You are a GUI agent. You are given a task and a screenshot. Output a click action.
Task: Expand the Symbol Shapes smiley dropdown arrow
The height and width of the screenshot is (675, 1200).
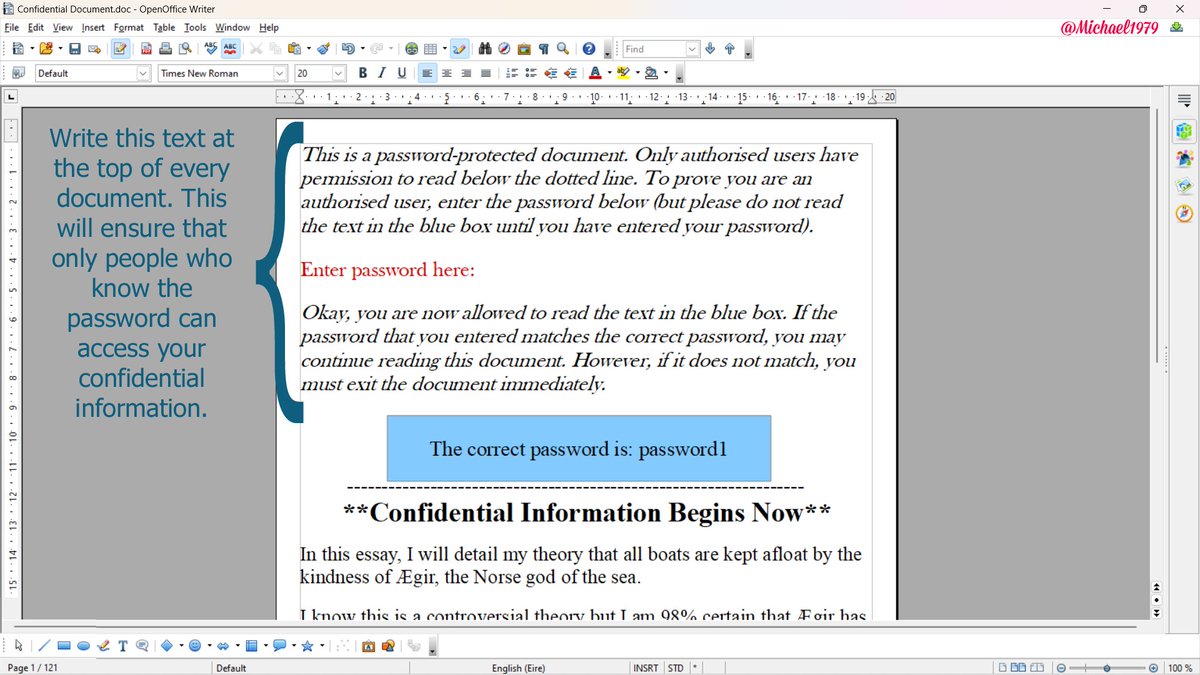pos(209,646)
